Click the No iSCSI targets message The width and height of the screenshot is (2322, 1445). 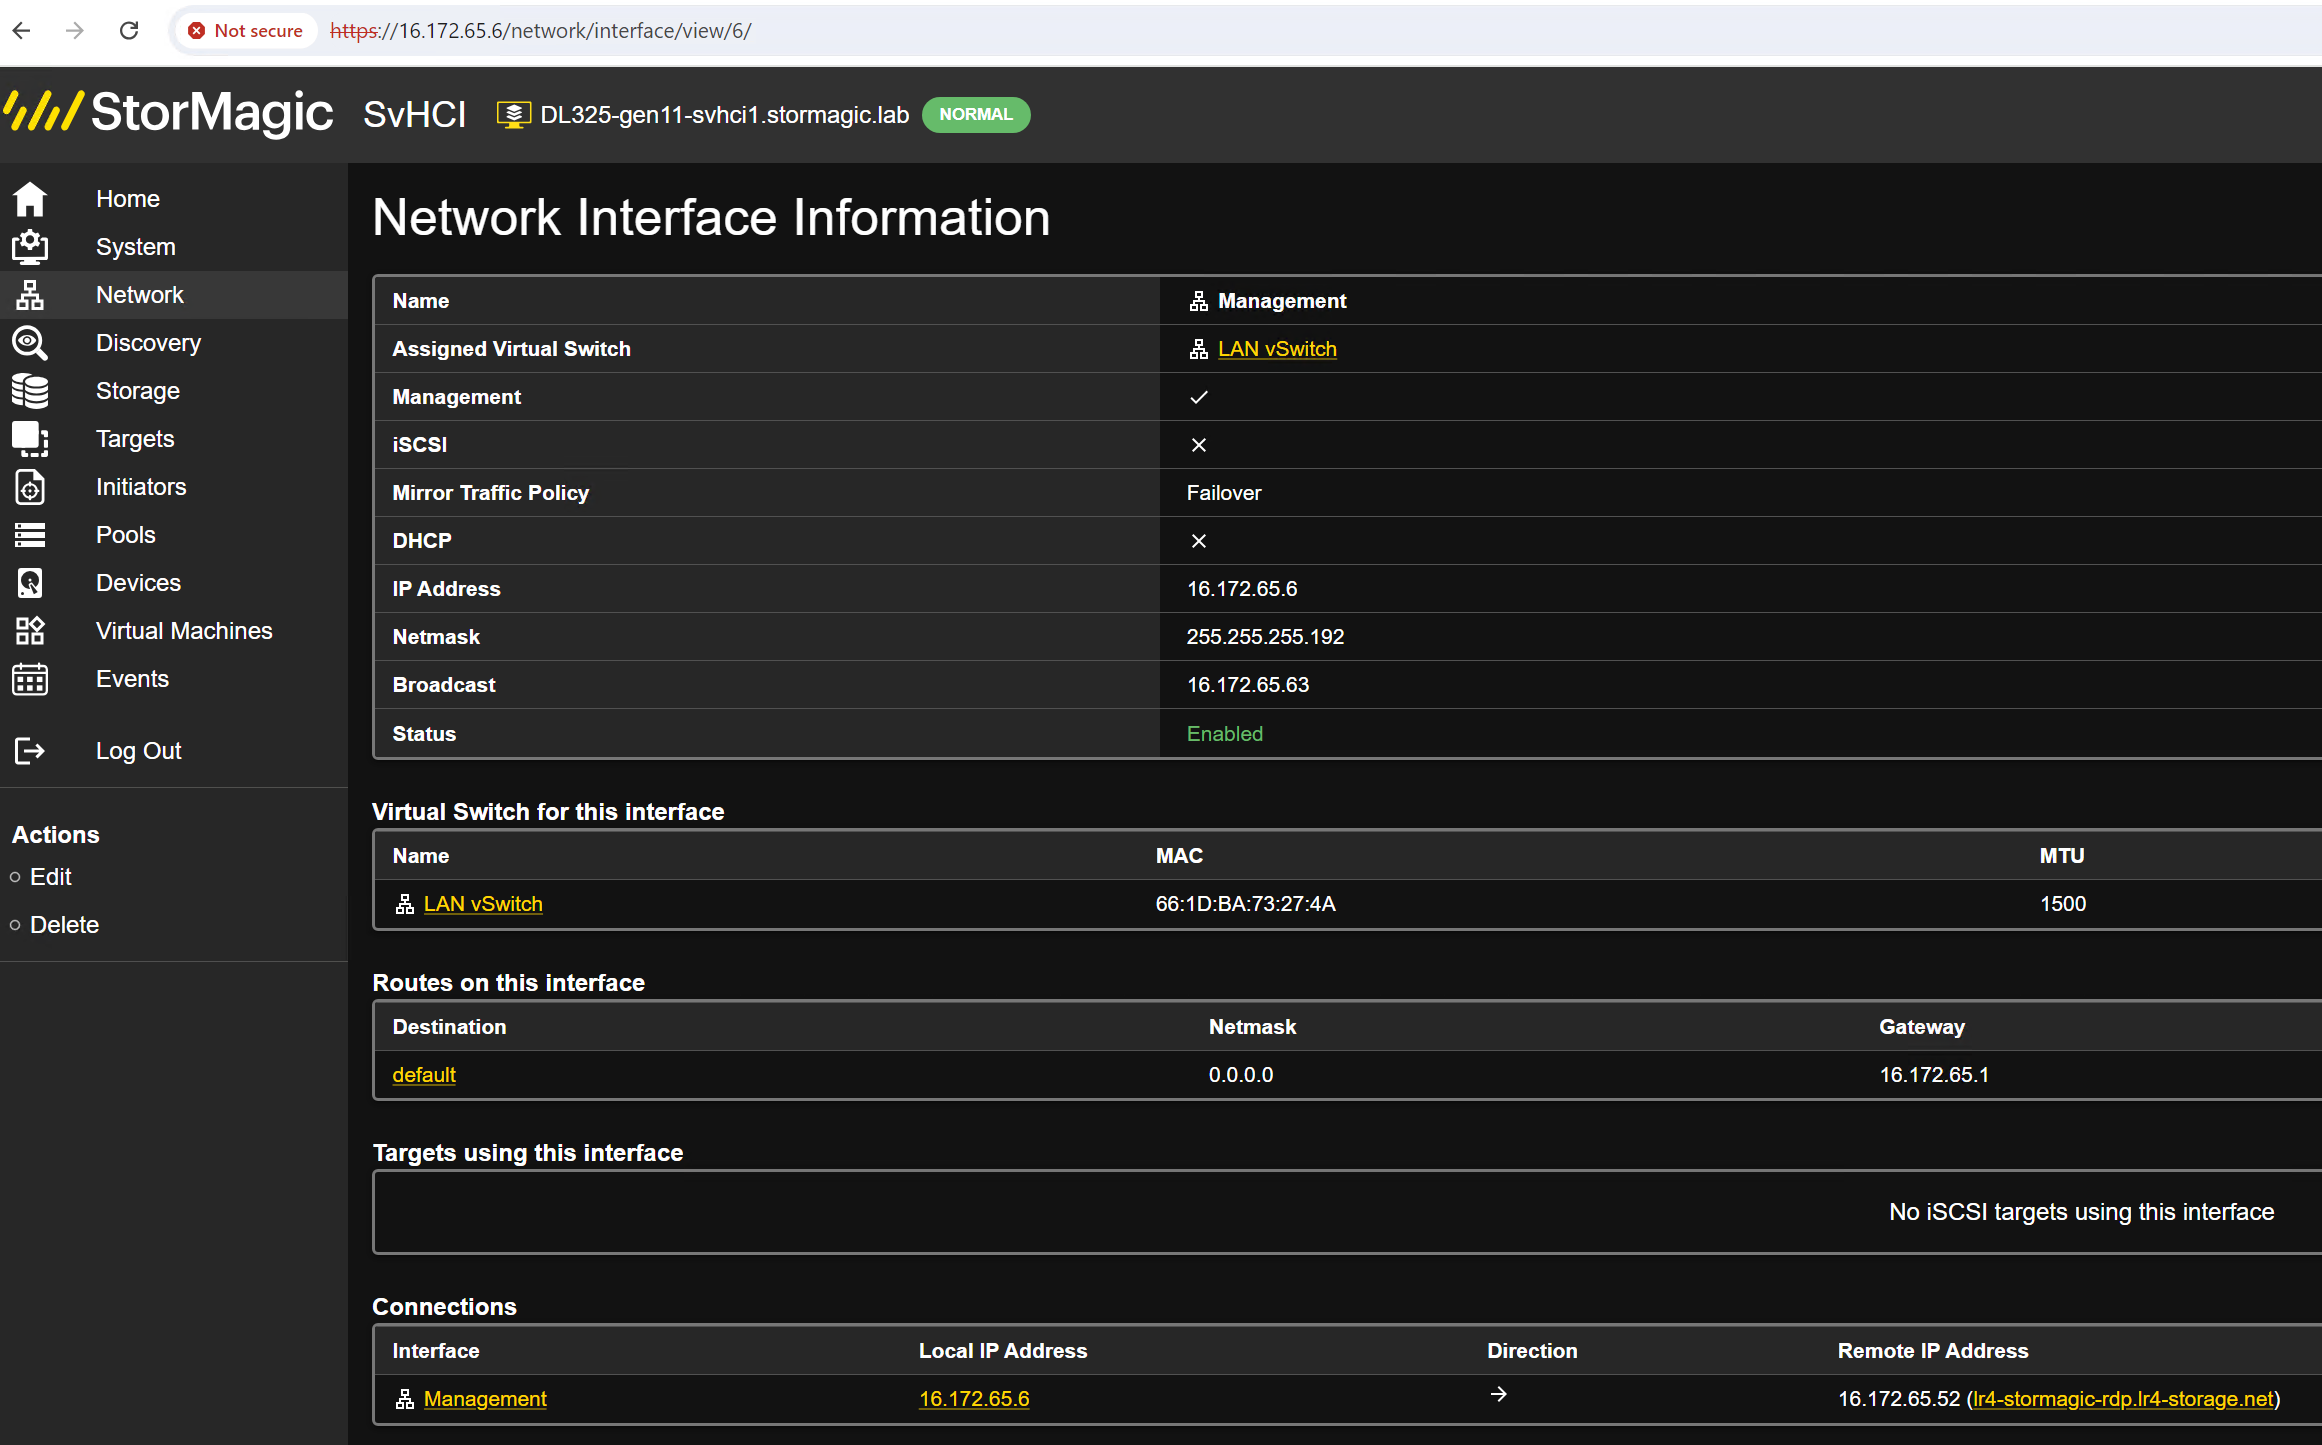coord(2082,1212)
